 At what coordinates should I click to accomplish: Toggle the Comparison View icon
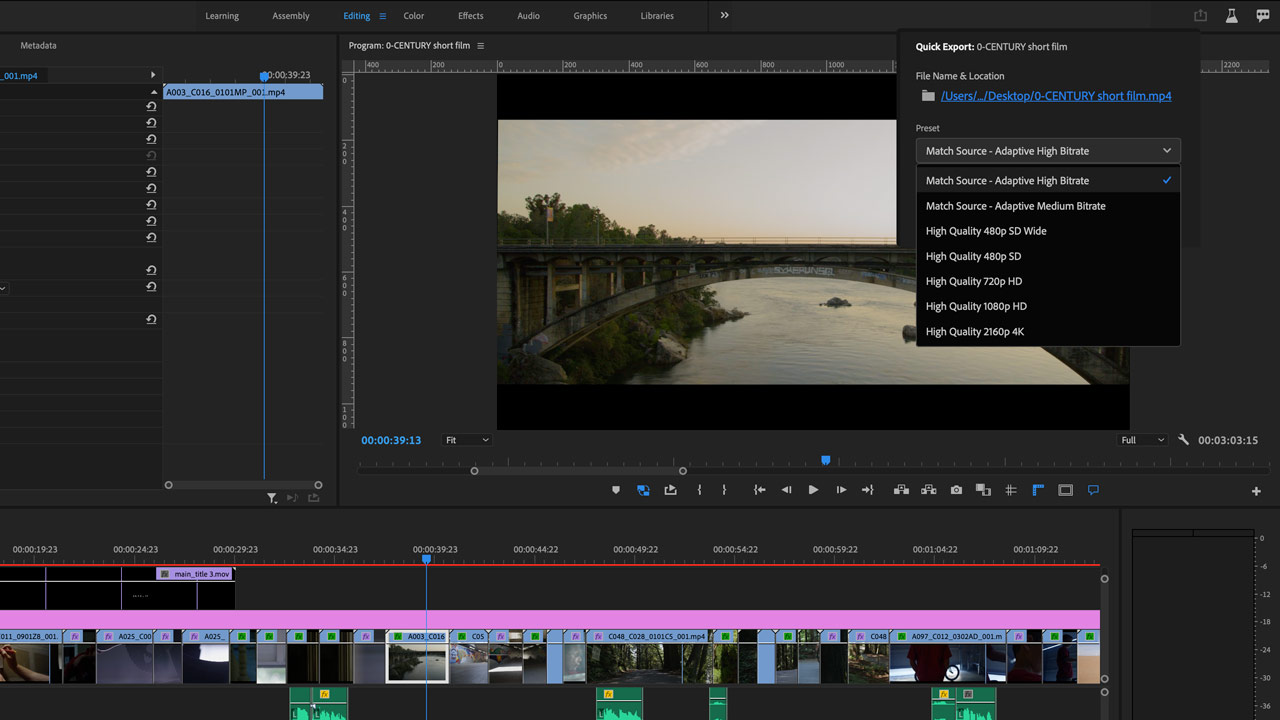point(983,490)
